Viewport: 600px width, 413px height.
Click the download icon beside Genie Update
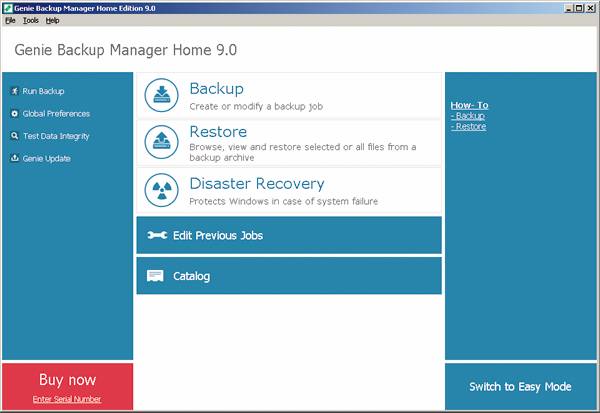click(15, 158)
